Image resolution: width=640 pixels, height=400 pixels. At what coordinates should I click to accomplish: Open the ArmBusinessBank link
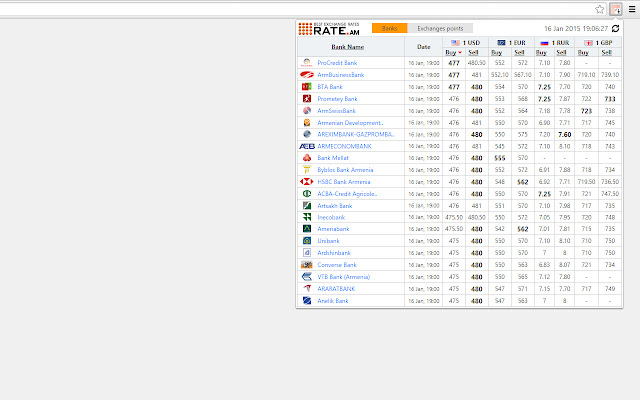point(341,75)
